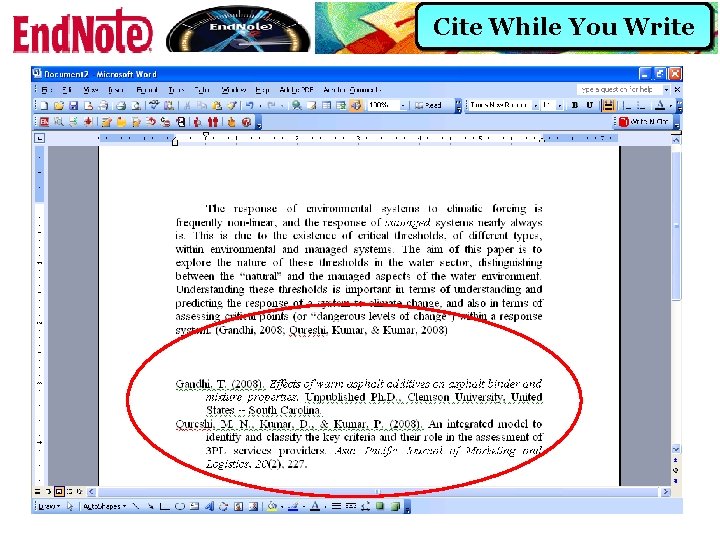Image resolution: width=720 pixels, height=540 pixels.
Task: Click the Paste clipboard icon
Action: 217,106
